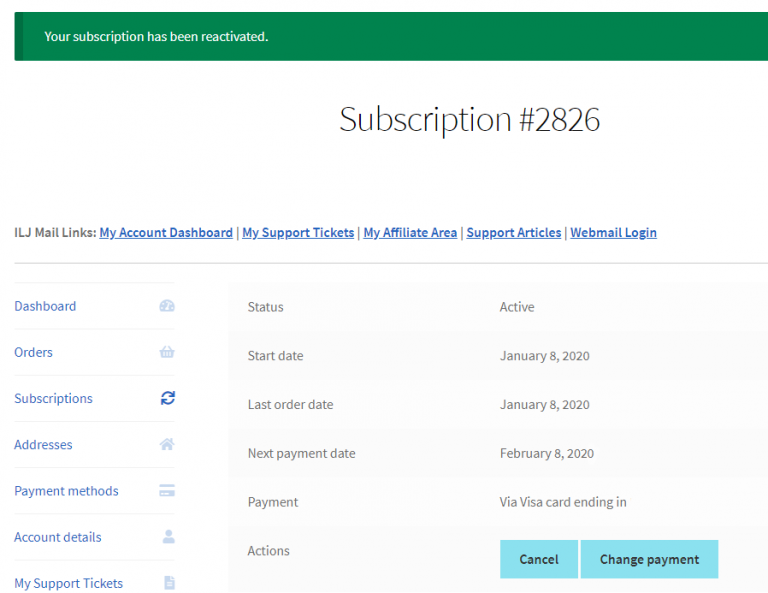The image size is (768, 593).
Task: Open Account details sidebar item
Action: point(58,537)
